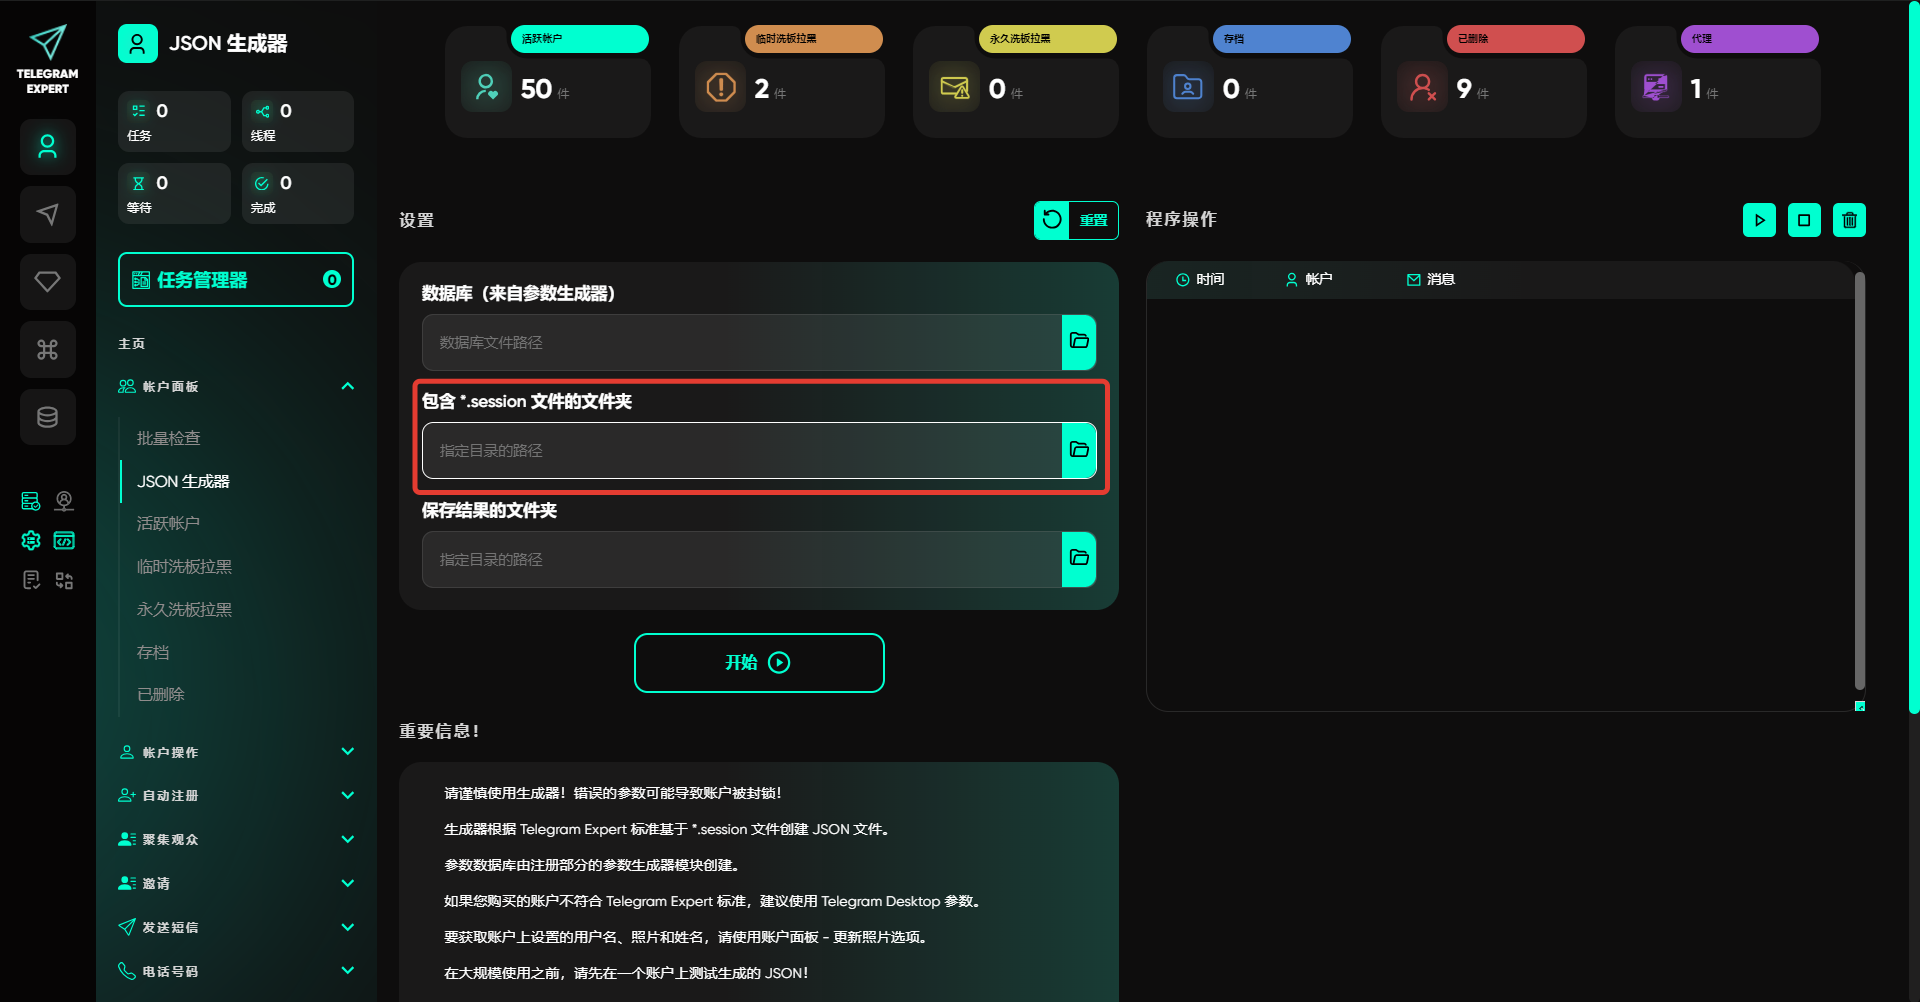Click the stop square button in program operations
This screenshot has width=1920, height=1002.
click(x=1804, y=220)
